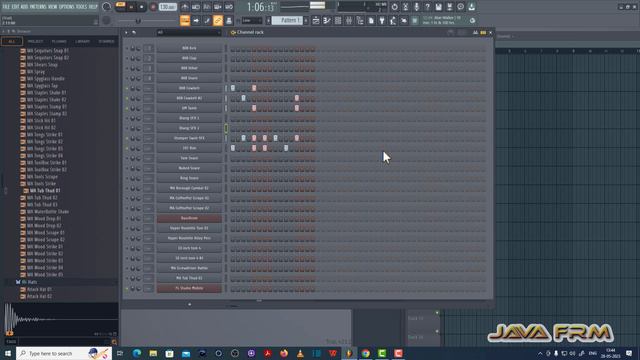Switch browser to the STARRED tab

106,42
